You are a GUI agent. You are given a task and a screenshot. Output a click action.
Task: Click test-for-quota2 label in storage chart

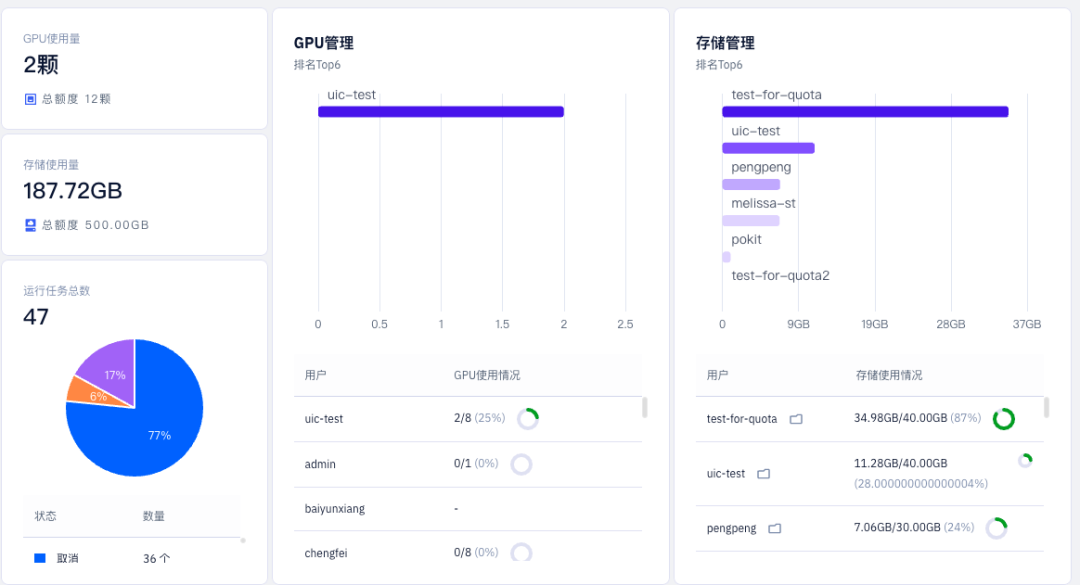[780, 276]
